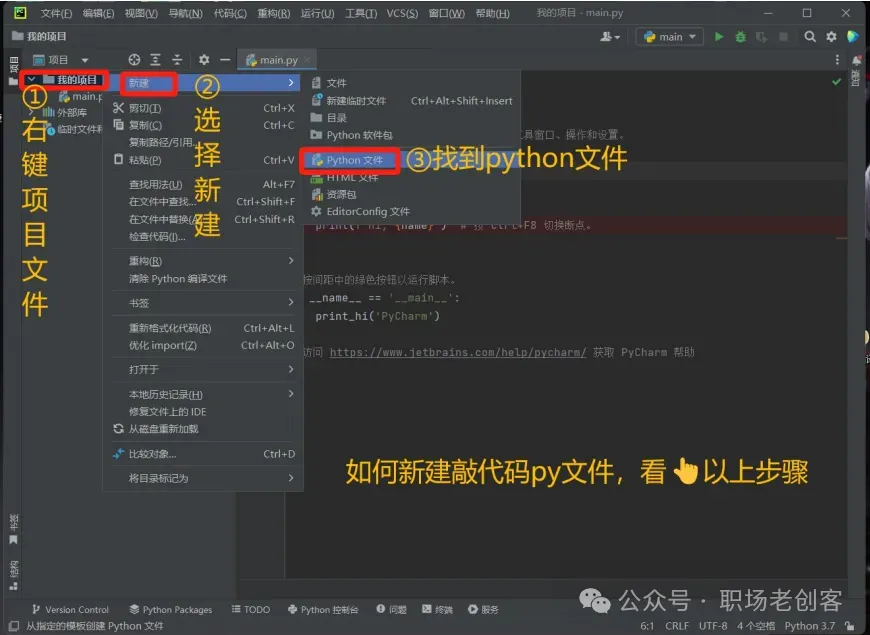This screenshot has height=635, width=870.
Task: Select 新建临时文件 in New submenu
Action: coord(412,101)
